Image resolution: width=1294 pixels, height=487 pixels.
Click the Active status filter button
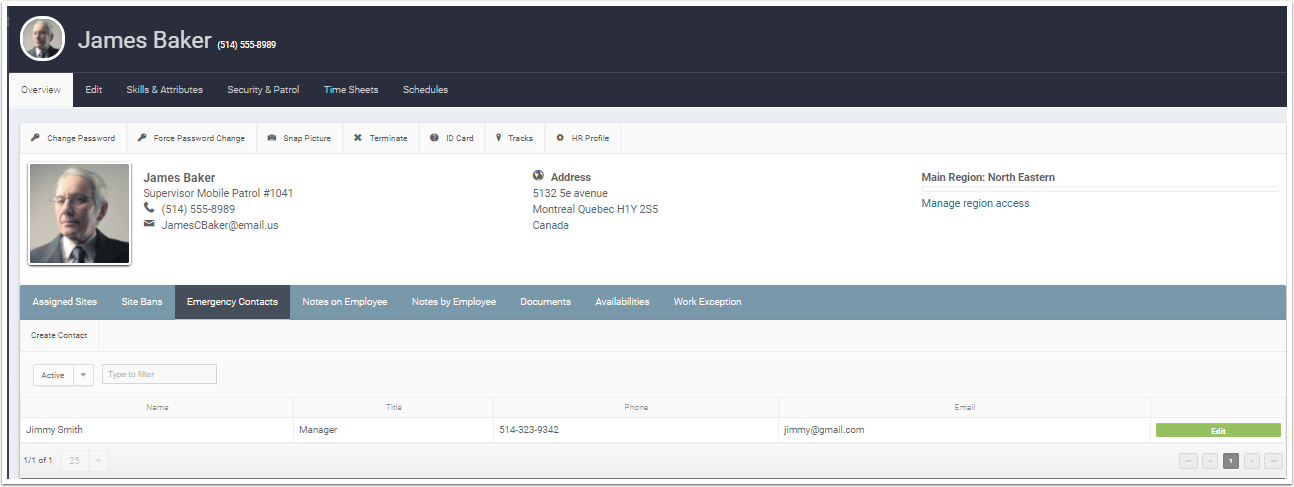coord(53,375)
